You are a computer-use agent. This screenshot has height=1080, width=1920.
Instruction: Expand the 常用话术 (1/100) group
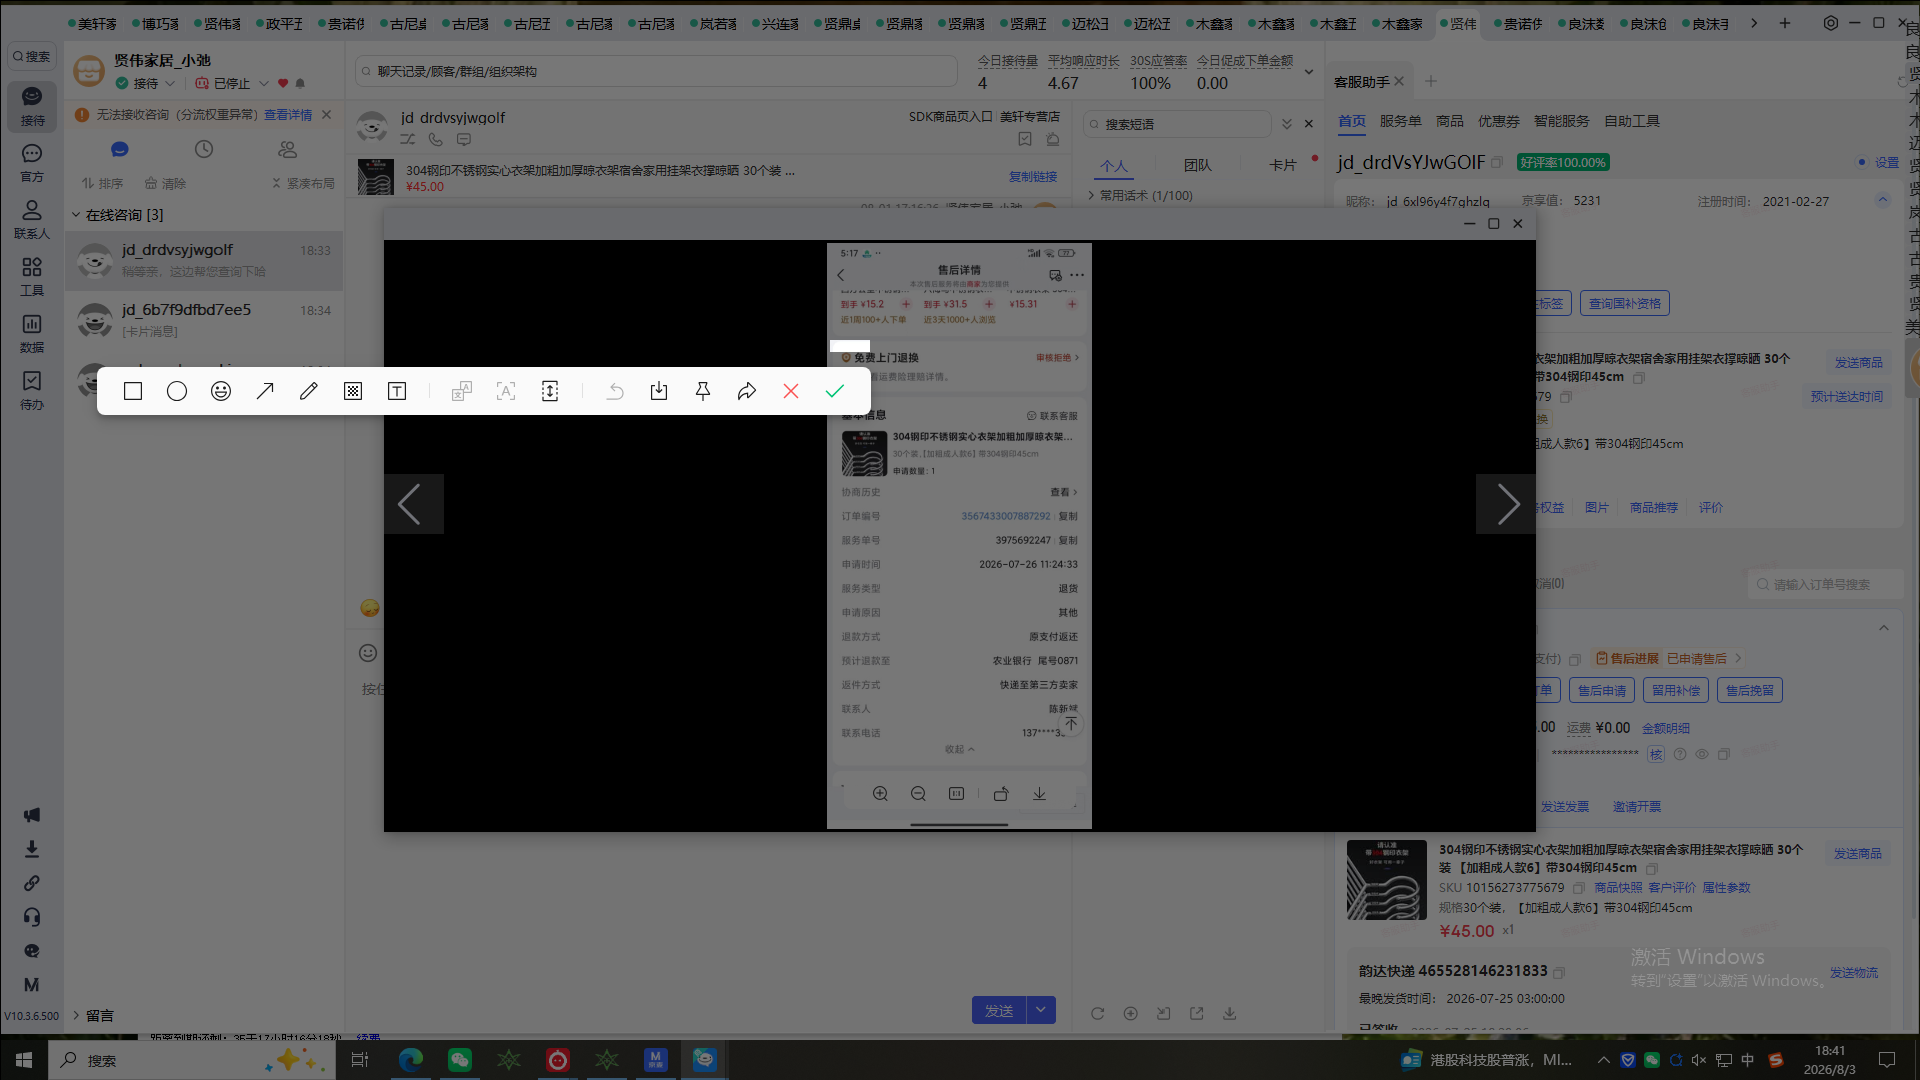click(1091, 196)
